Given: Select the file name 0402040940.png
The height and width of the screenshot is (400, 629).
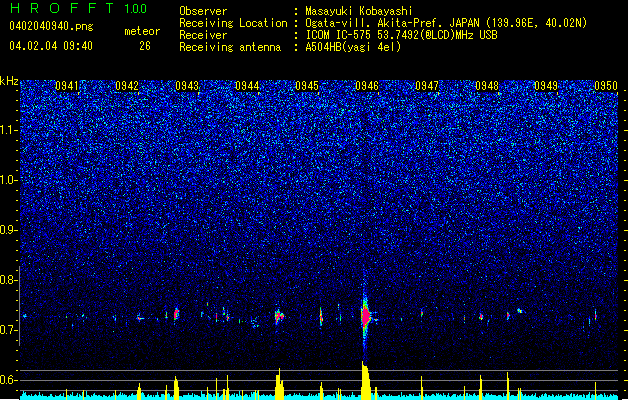Looking at the screenshot, I should click(x=51, y=26).
